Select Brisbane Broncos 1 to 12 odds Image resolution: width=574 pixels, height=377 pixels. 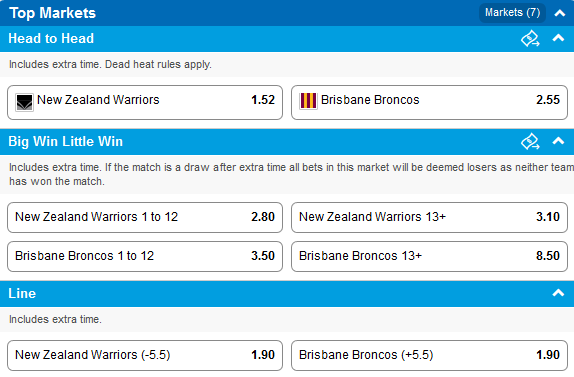[x=145, y=256]
